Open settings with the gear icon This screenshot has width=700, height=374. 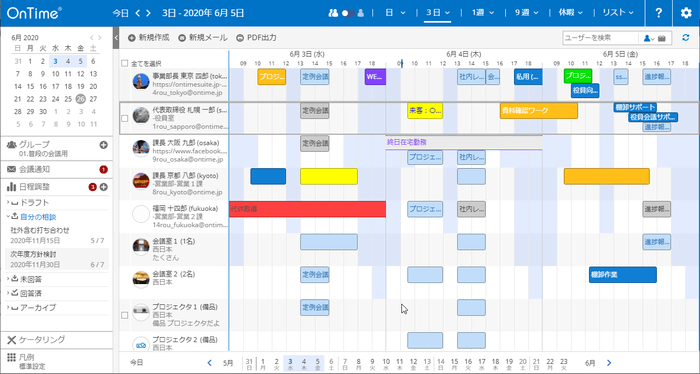[686, 13]
